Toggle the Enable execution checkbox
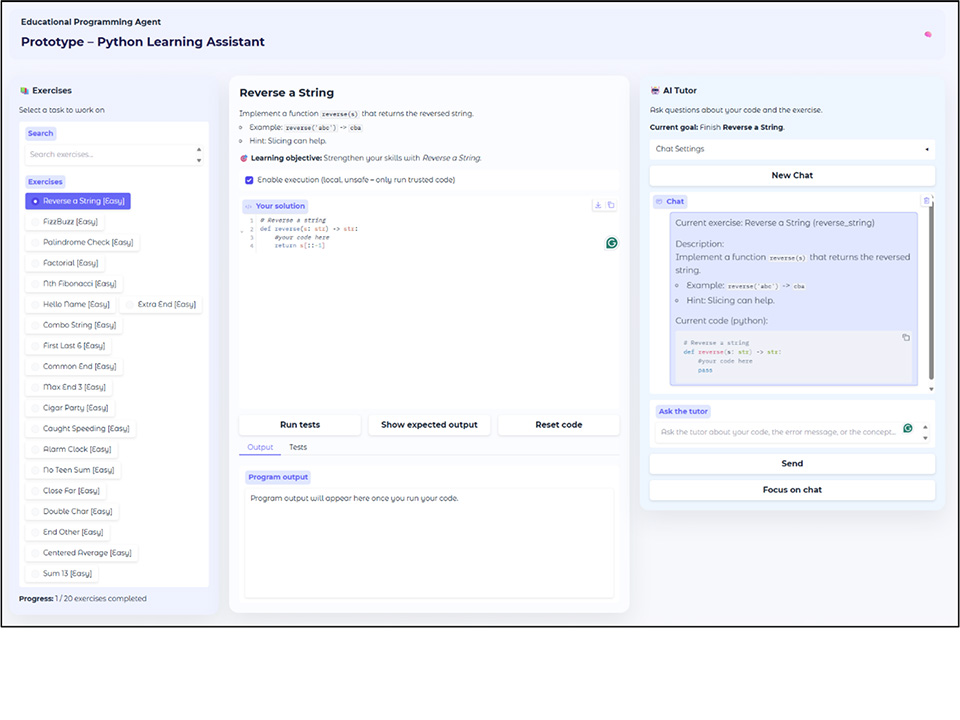Screen dimensions: 960x720 click(249, 180)
